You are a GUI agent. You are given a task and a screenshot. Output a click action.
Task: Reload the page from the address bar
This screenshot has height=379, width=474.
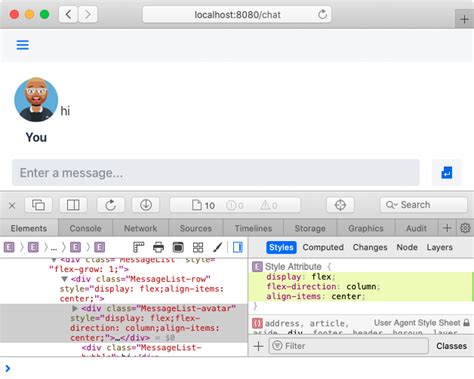click(x=322, y=14)
